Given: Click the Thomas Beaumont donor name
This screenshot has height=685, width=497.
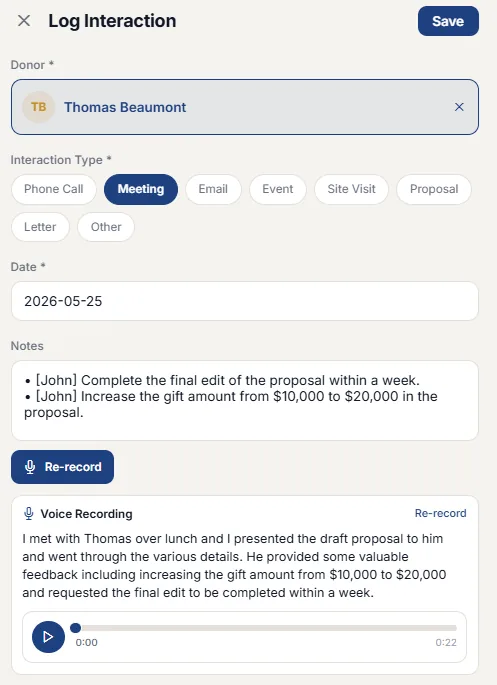Looking at the screenshot, I should pyautogui.click(x=125, y=107).
